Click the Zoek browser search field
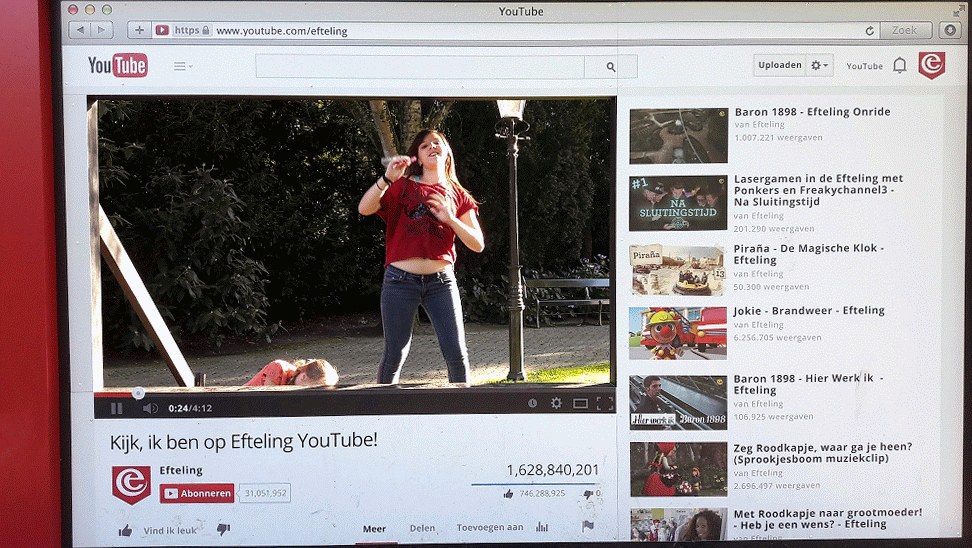The image size is (972, 548). [x=904, y=30]
